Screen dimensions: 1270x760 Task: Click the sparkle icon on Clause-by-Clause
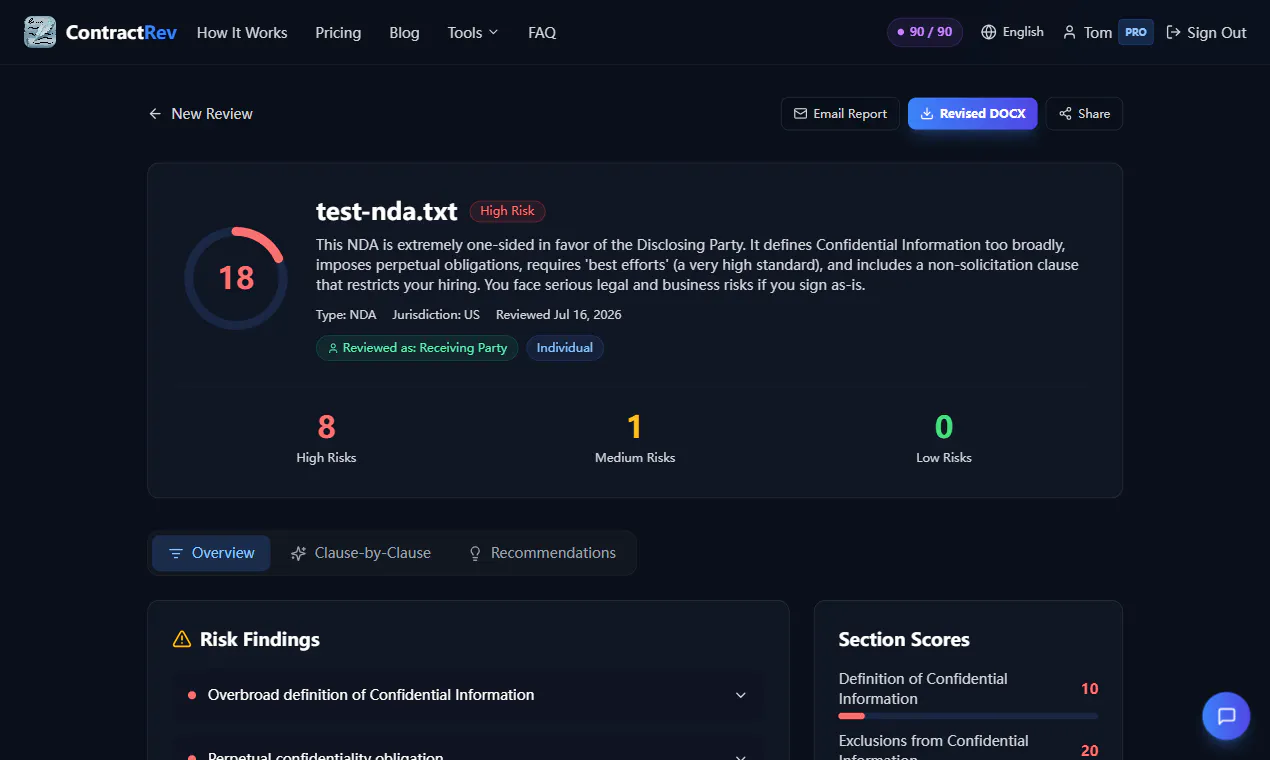(x=298, y=553)
